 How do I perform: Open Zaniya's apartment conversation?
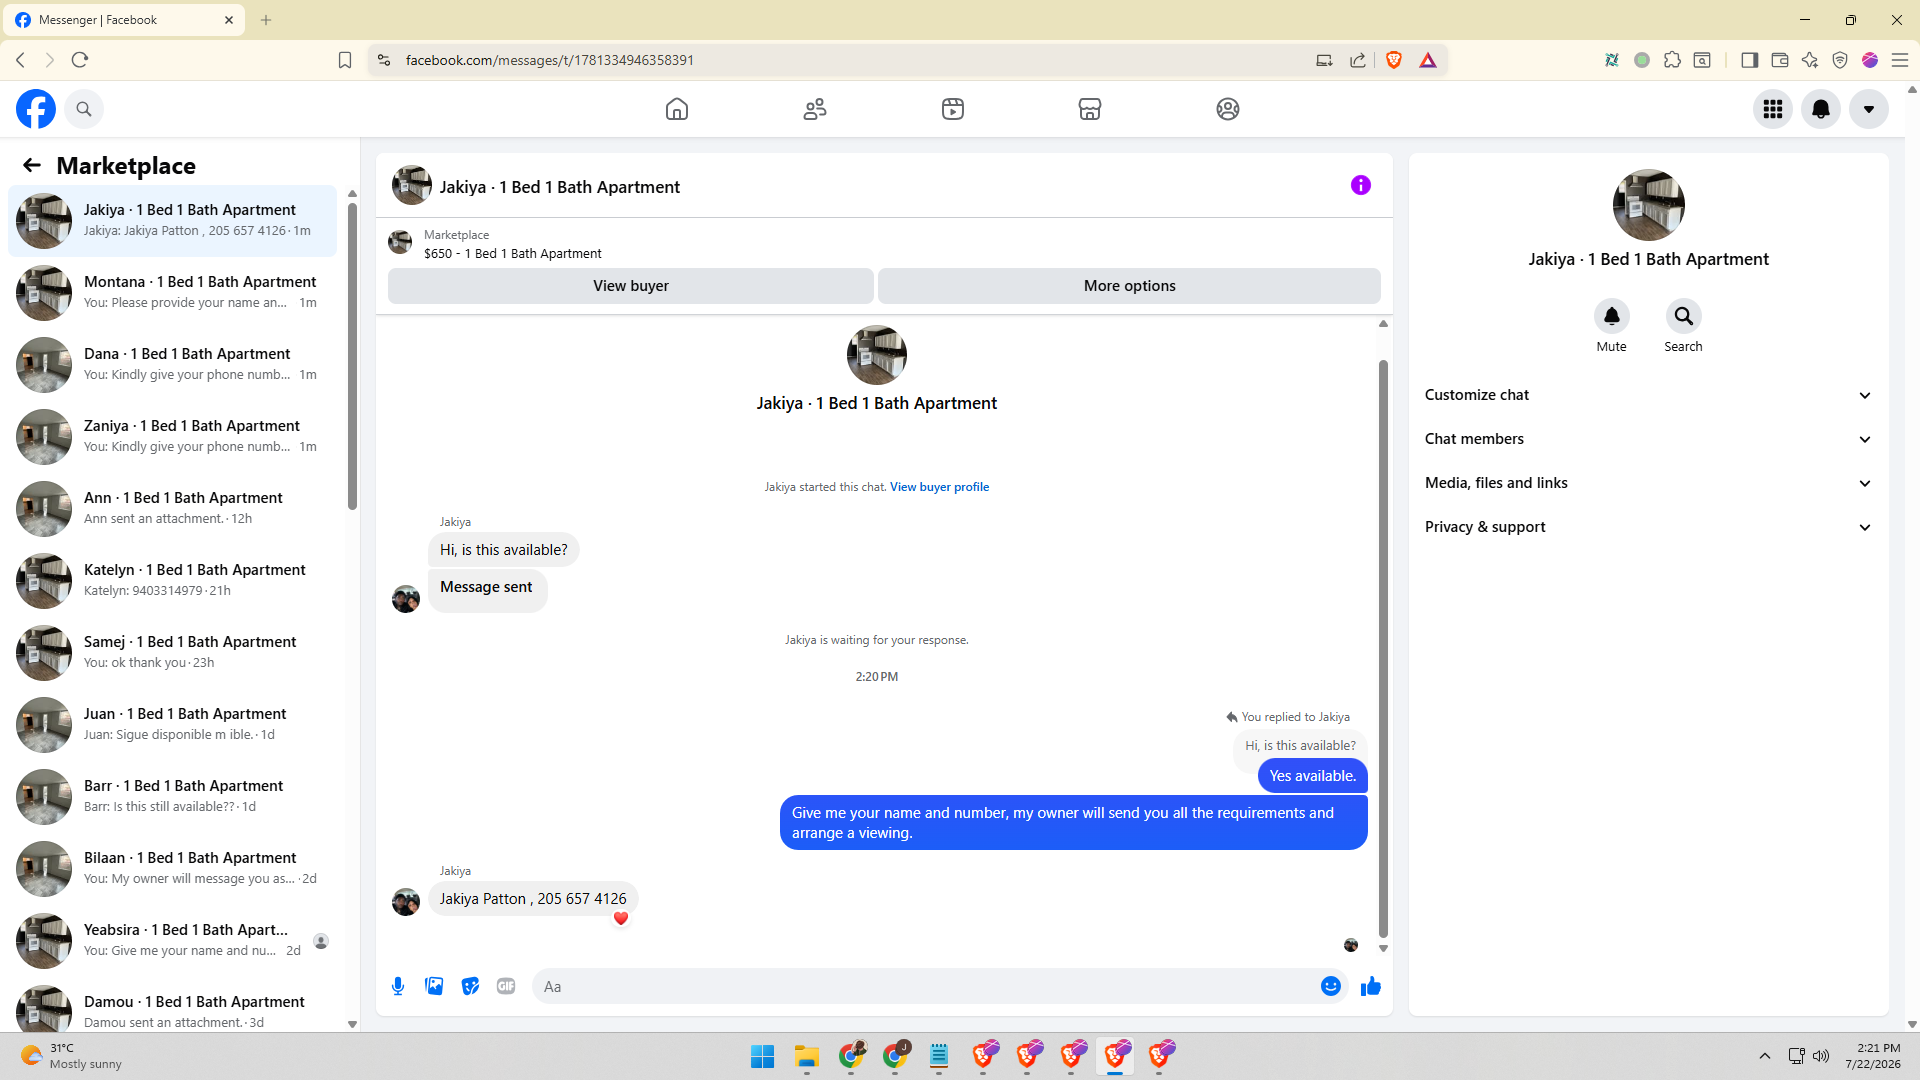[x=172, y=436]
